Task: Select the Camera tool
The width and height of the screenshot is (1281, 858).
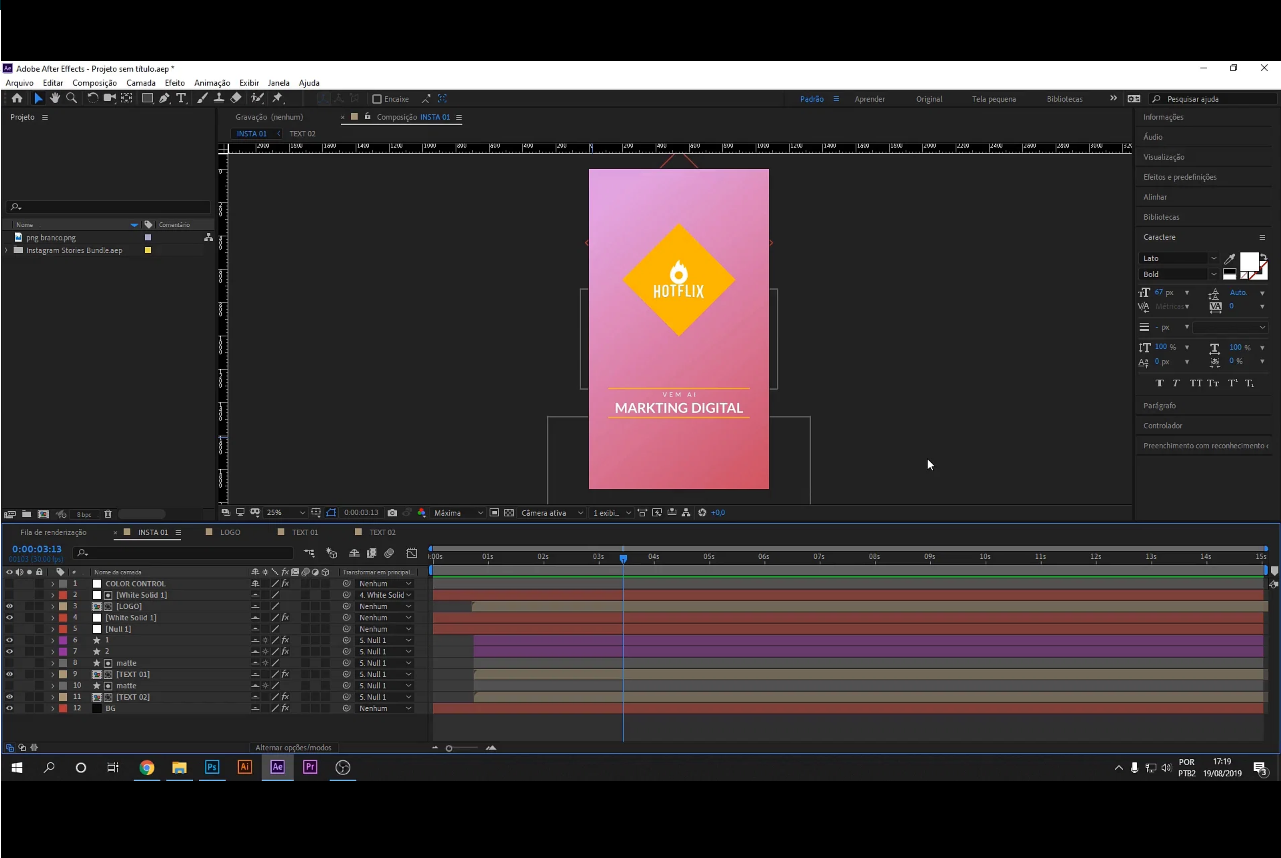Action: pyautogui.click(x=110, y=99)
